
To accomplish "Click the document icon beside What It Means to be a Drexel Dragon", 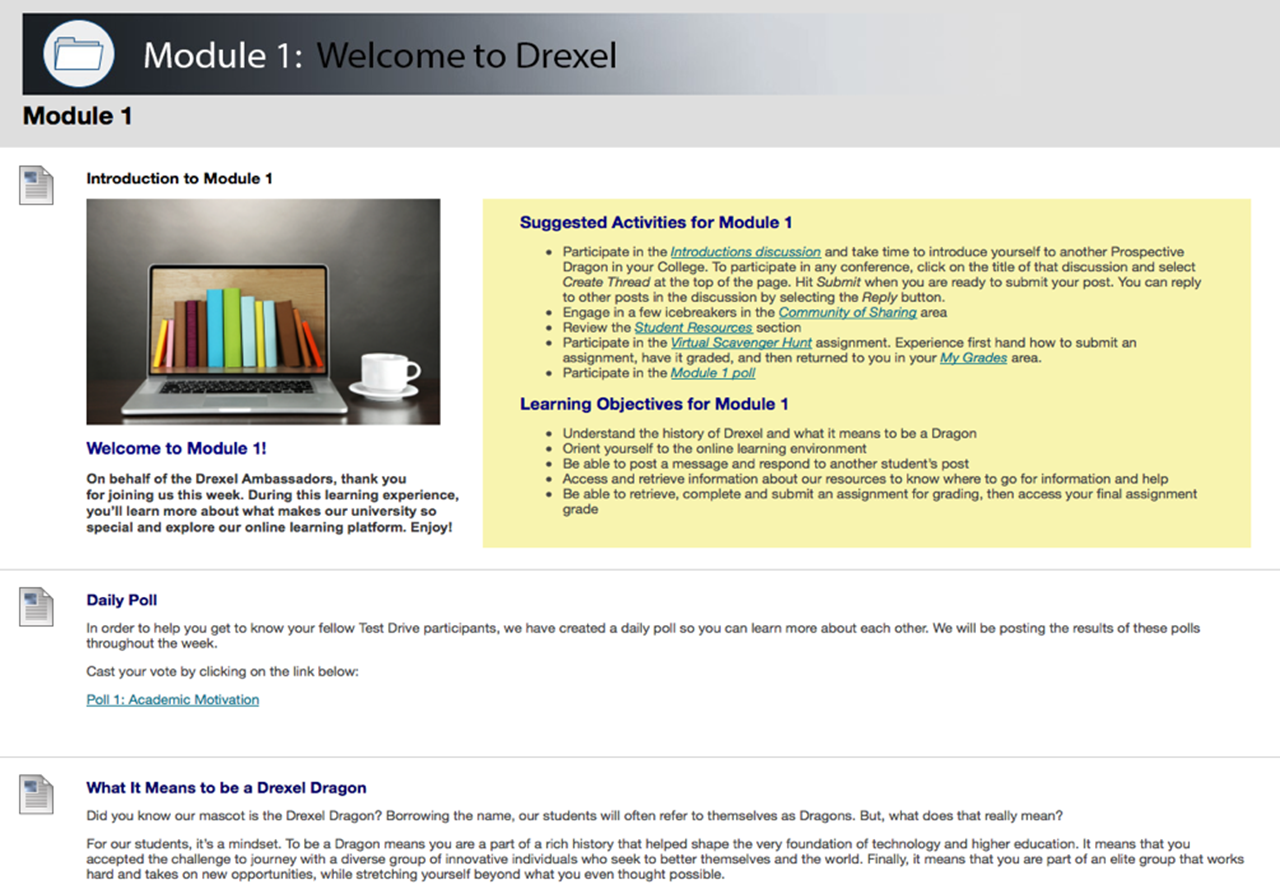I will pos(36,793).
